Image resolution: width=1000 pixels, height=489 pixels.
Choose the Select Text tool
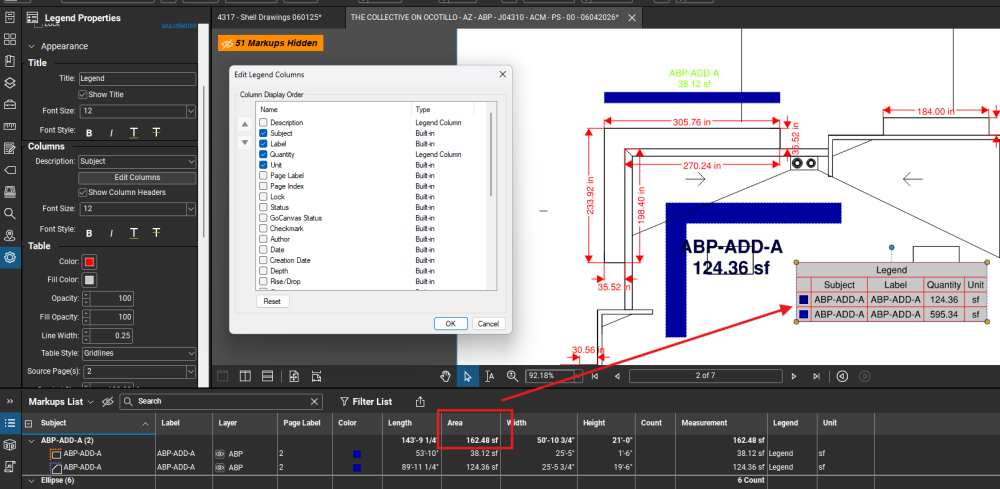coord(490,376)
